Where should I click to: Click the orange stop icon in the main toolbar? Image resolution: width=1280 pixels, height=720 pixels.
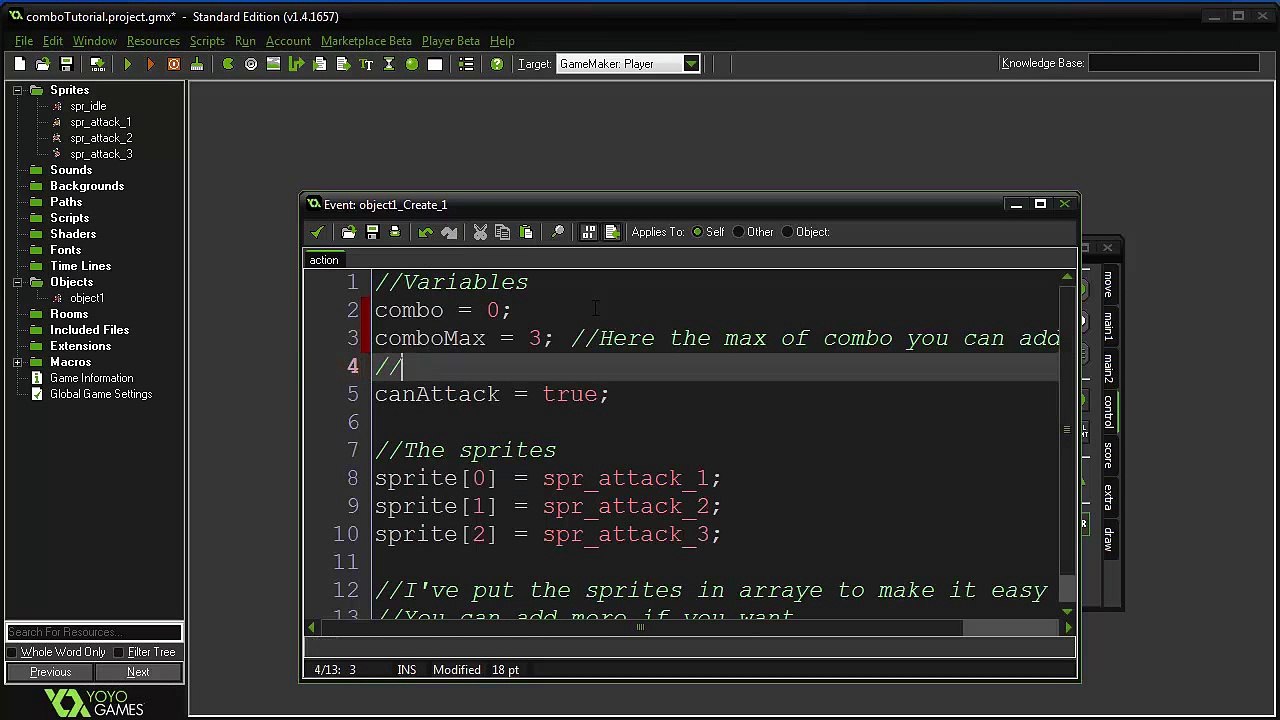click(174, 64)
